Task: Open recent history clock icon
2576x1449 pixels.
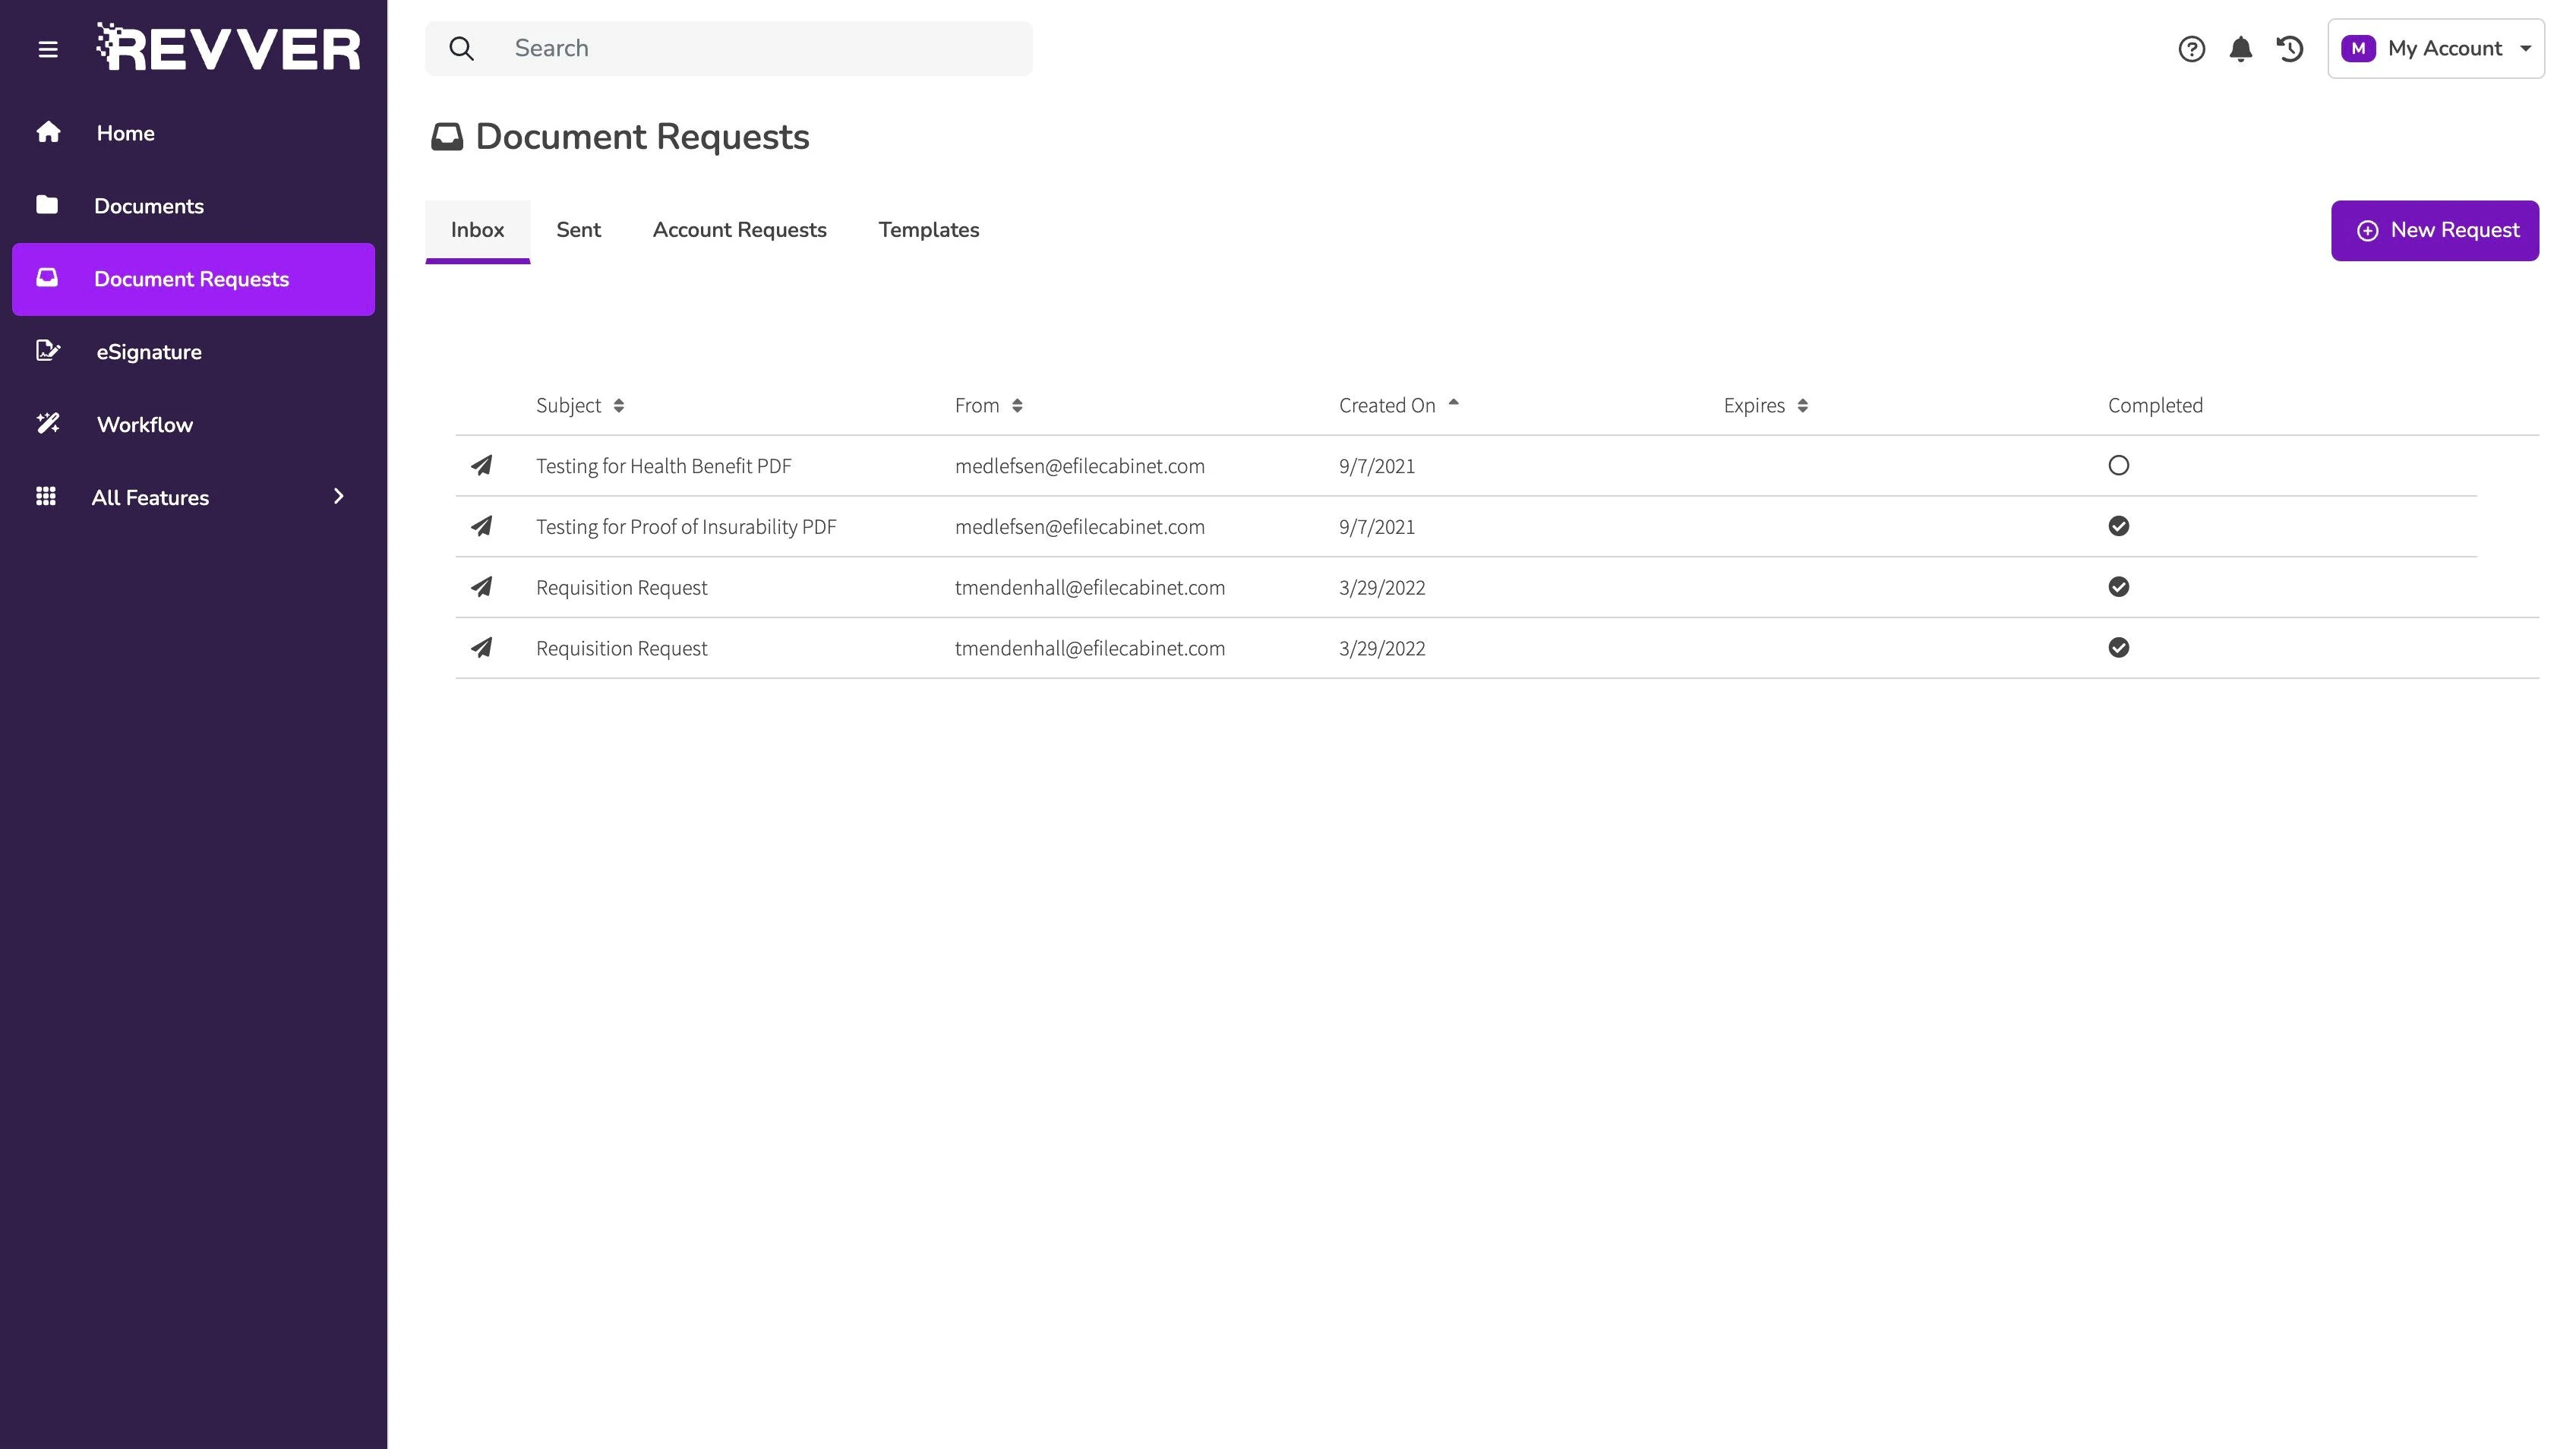Action: click(x=2289, y=49)
